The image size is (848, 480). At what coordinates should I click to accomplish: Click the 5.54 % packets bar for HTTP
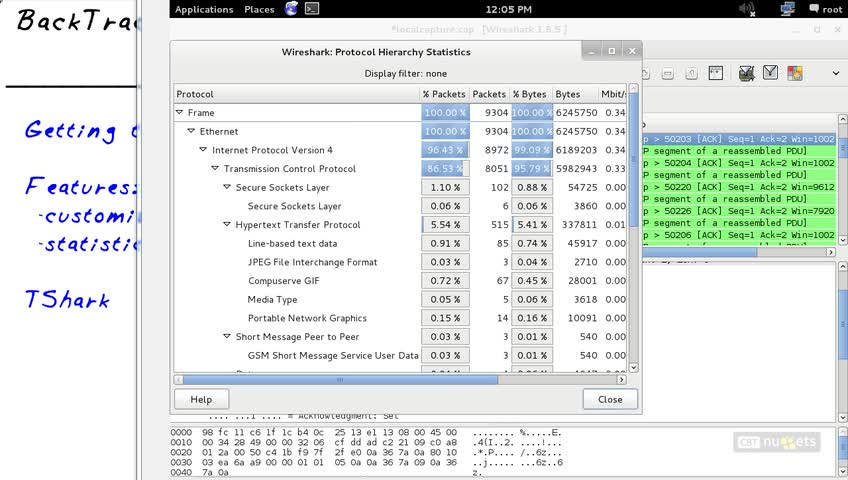[445, 224]
